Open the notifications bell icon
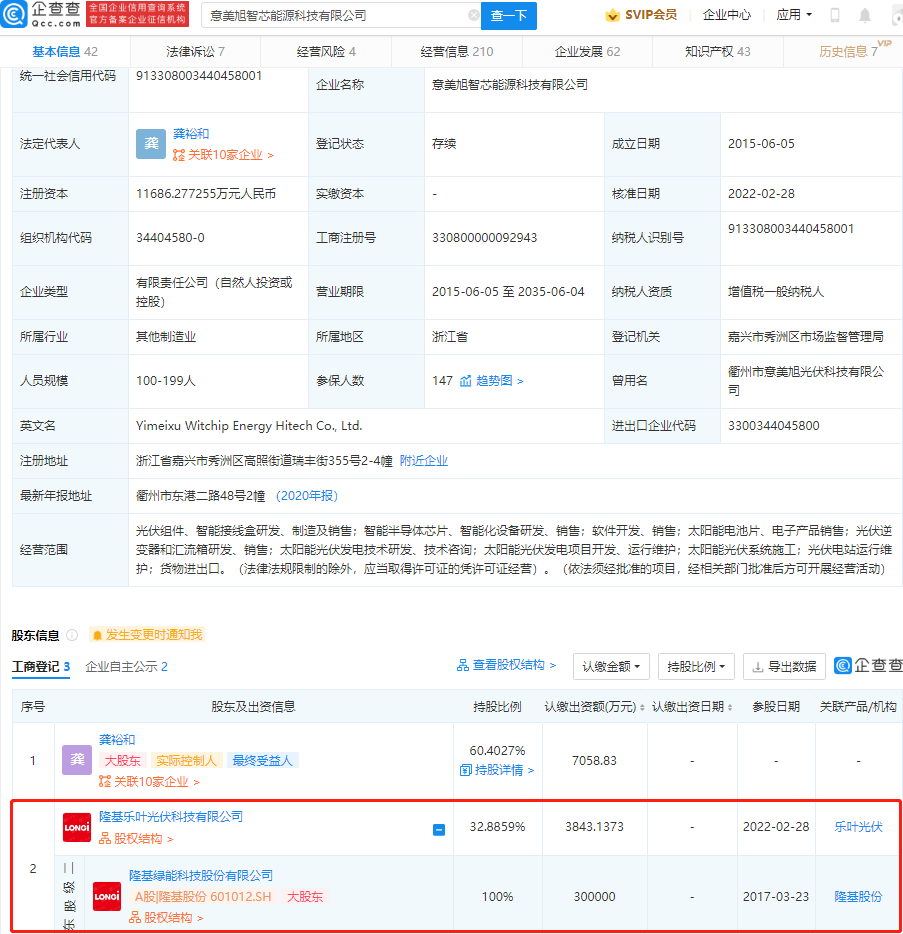Viewport: 903px width, 934px height. 865,15
